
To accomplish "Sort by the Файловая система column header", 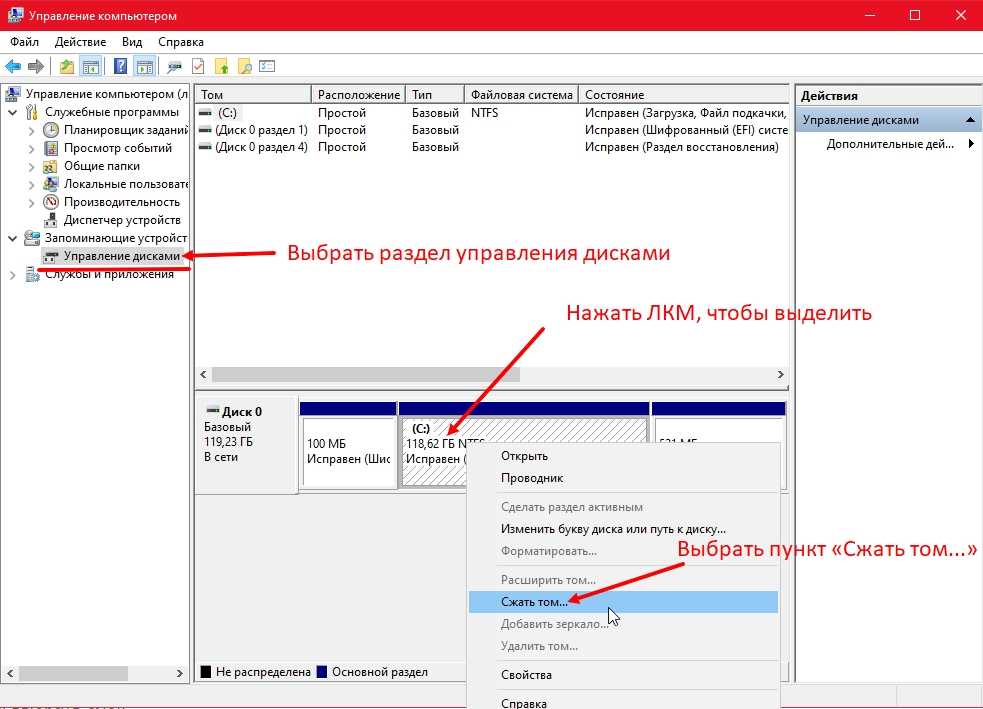I will [520, 94].
